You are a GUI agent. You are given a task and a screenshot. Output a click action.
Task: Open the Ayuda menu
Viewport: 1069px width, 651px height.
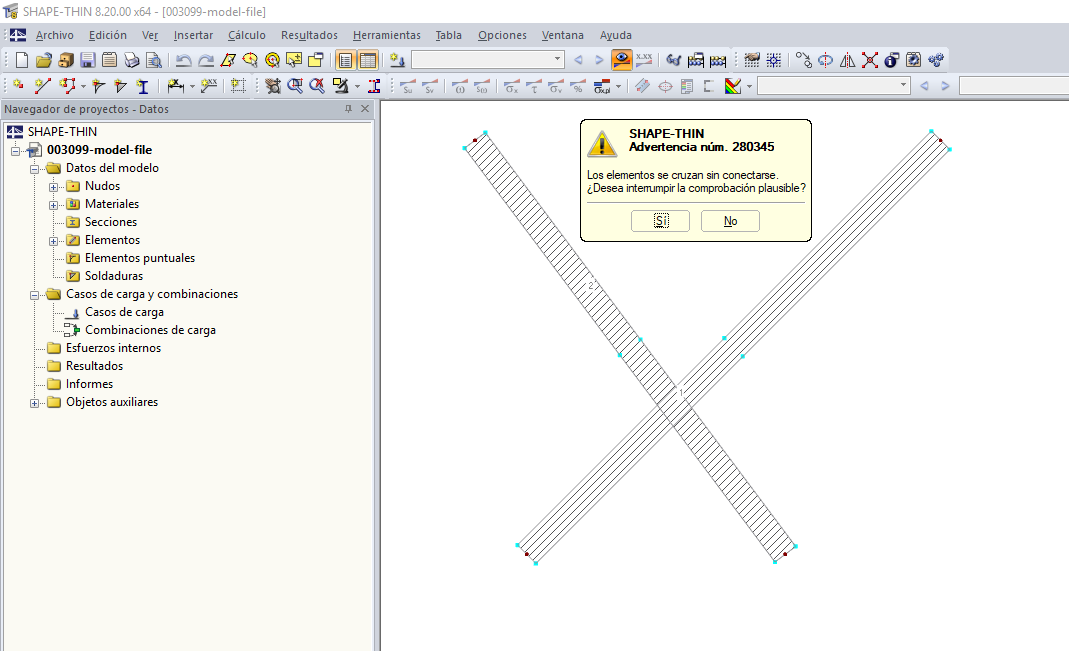(616, 35)
